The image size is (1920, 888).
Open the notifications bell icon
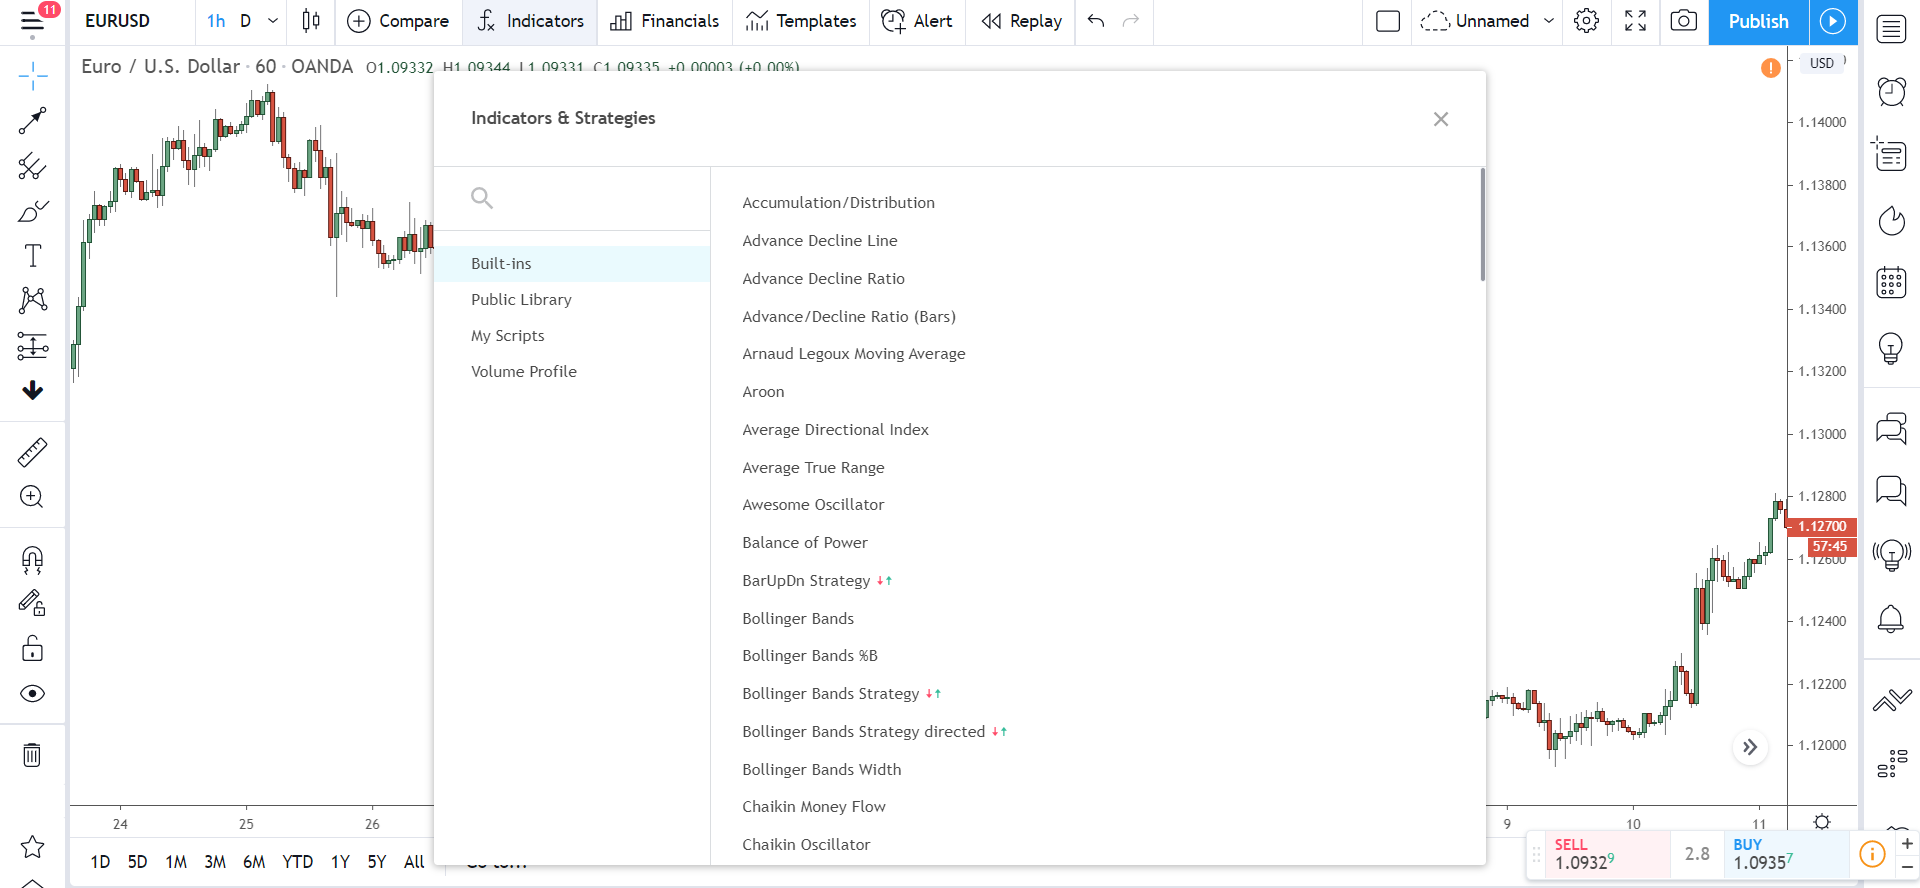coord(1891,619)
